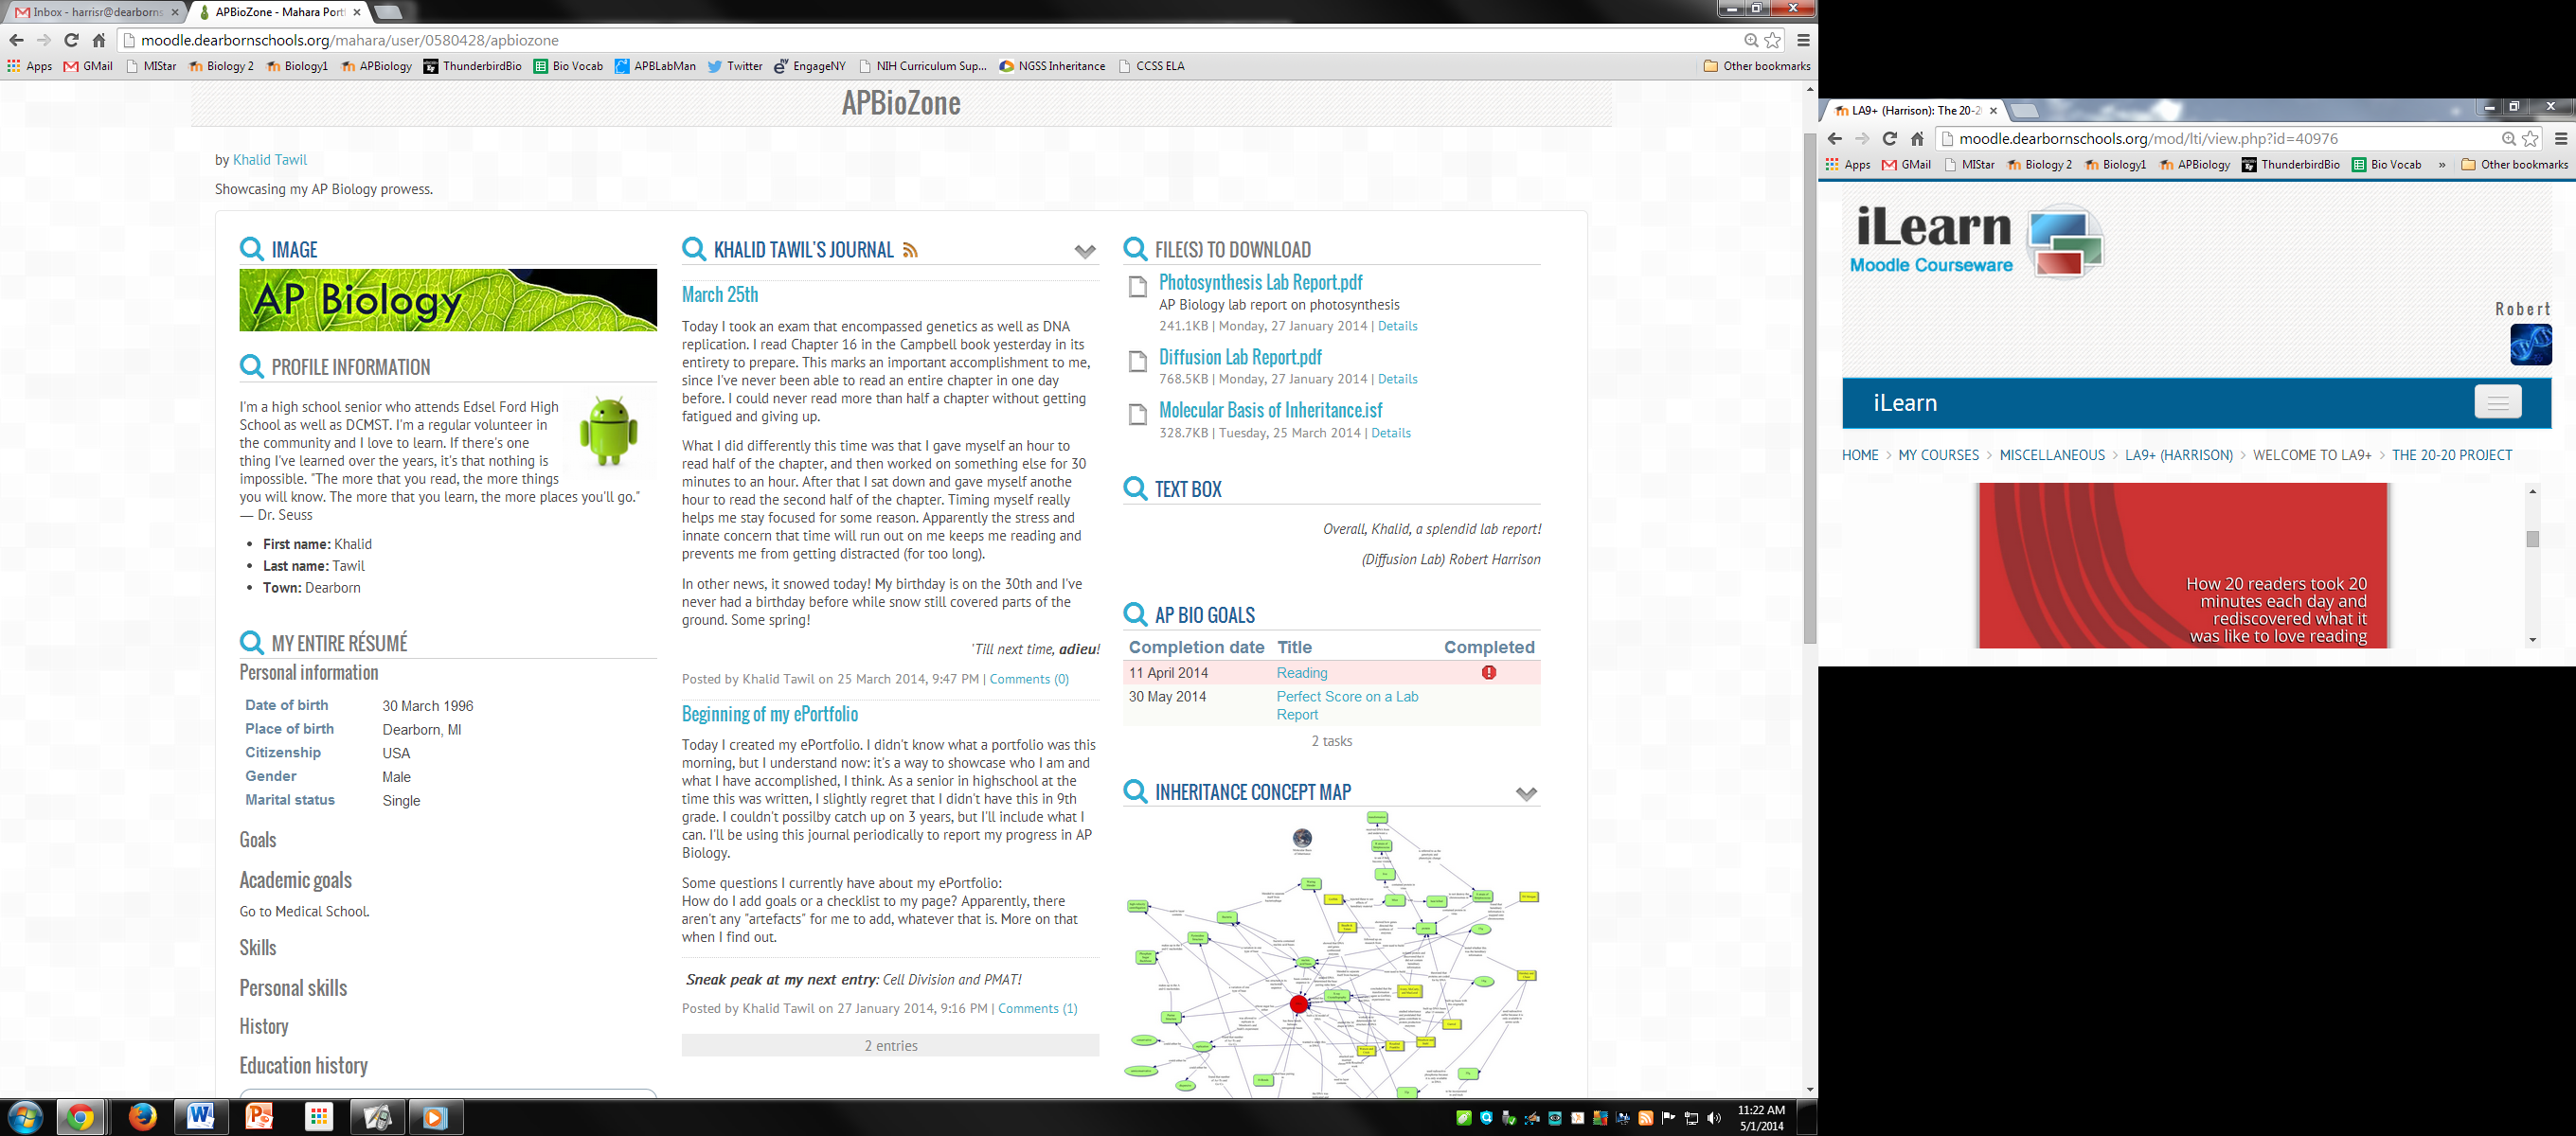Open the APBiology bookmark in main bookmarks bar
Image resolution: width=2576 pixels, height=1136 pixels.
(x=376, y=66)
